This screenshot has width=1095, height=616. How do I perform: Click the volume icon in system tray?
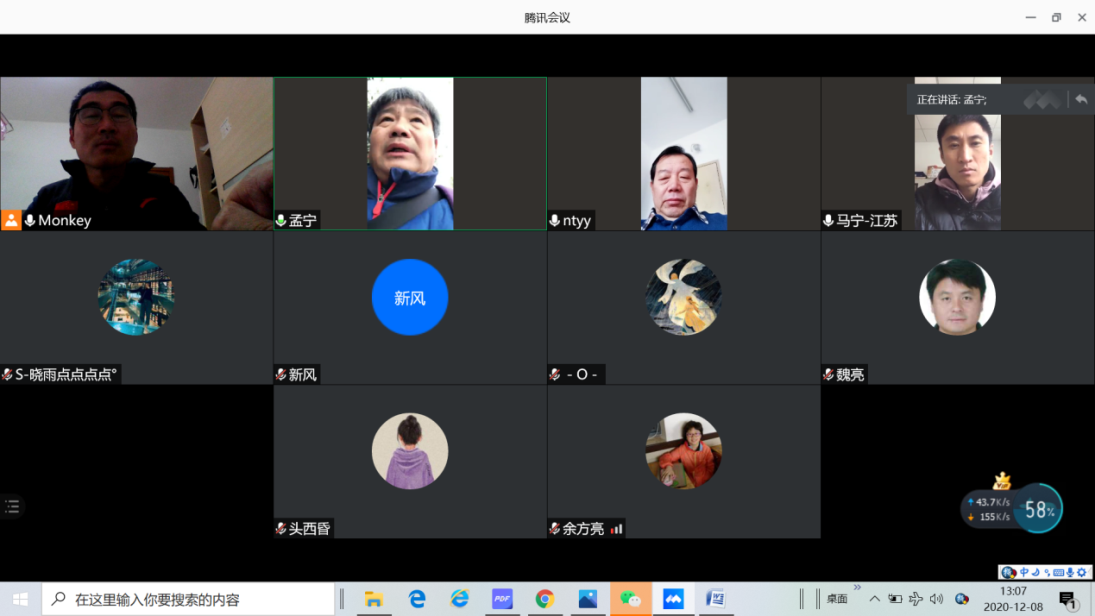[936, 599]
